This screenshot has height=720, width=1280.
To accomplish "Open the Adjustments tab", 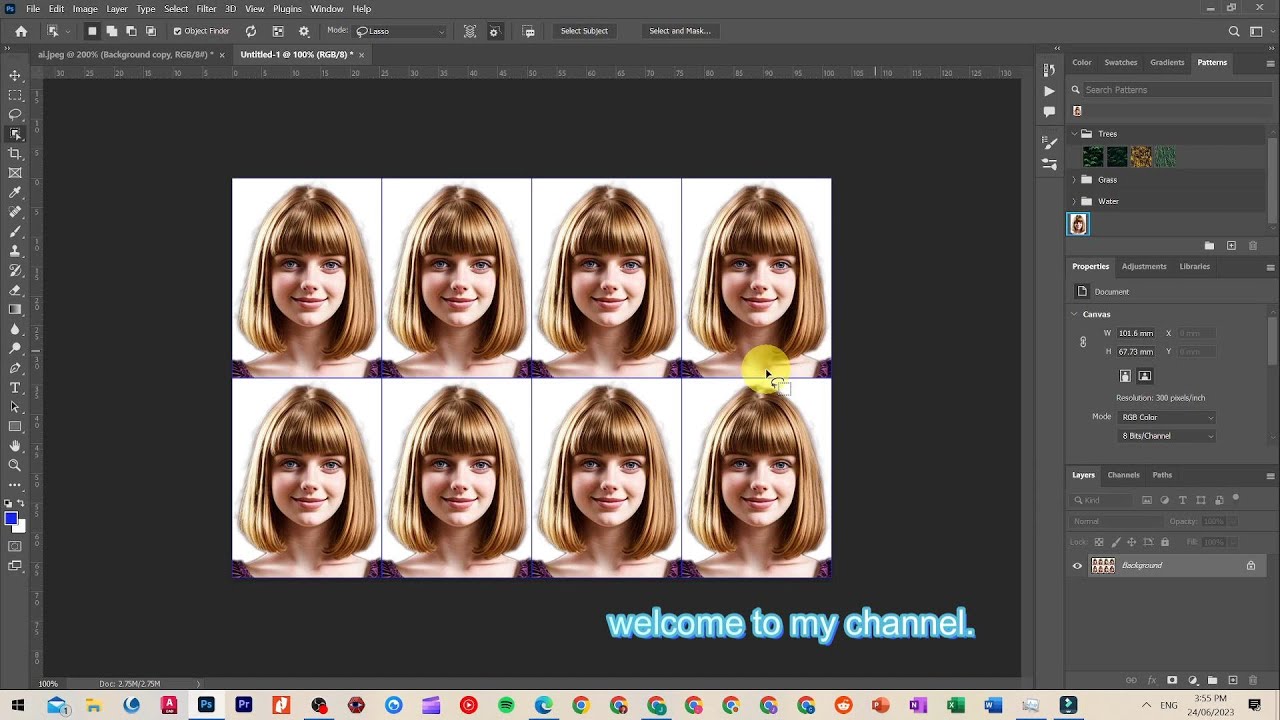I will click(x=1144, y=266).
